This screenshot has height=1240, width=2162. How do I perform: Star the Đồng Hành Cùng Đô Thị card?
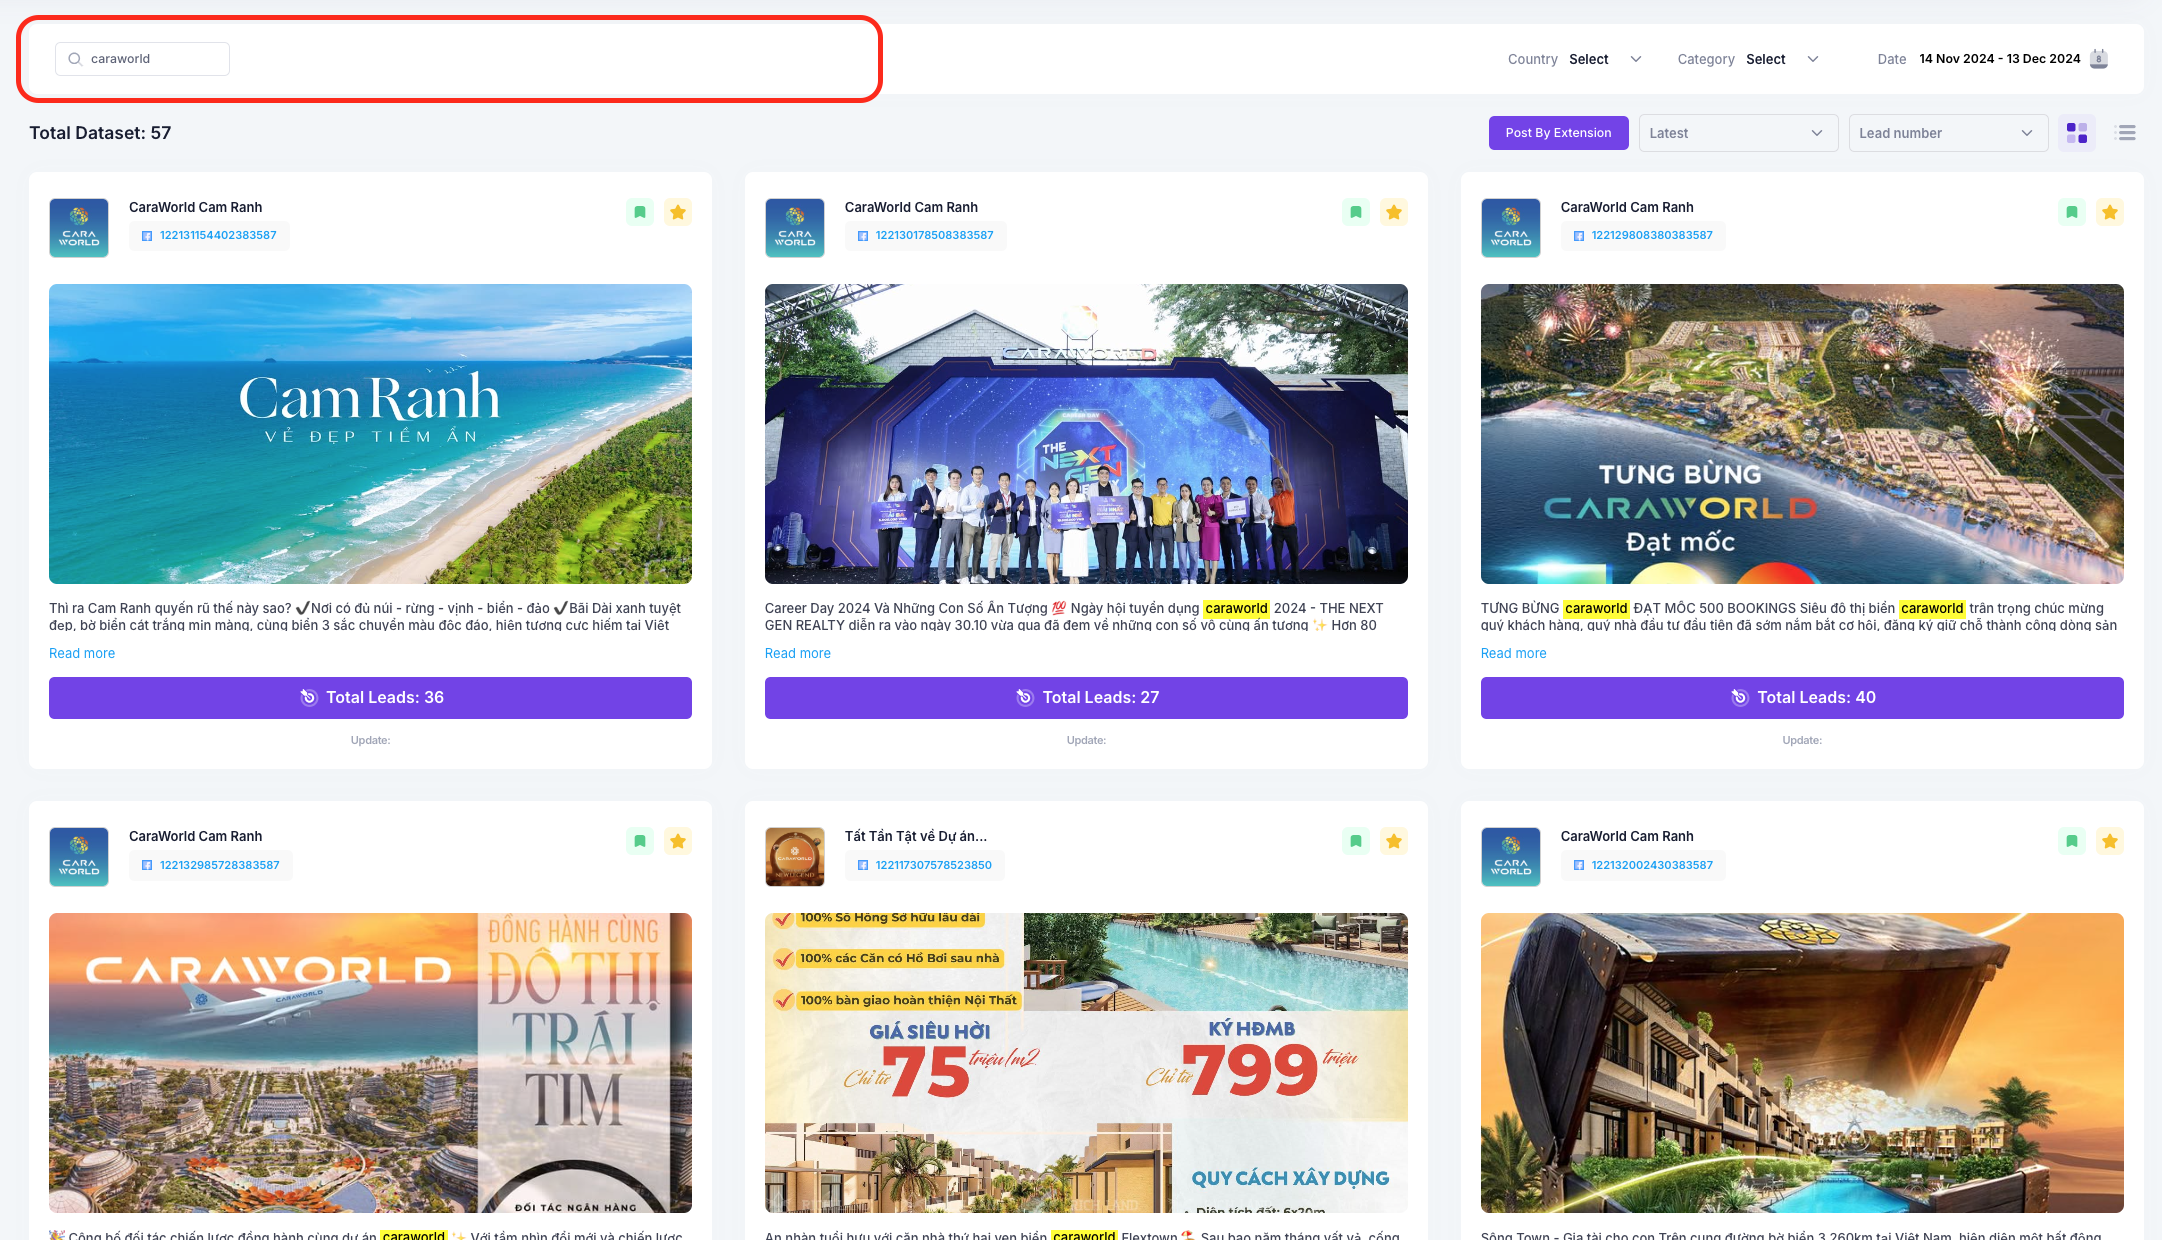coord(678,841)
